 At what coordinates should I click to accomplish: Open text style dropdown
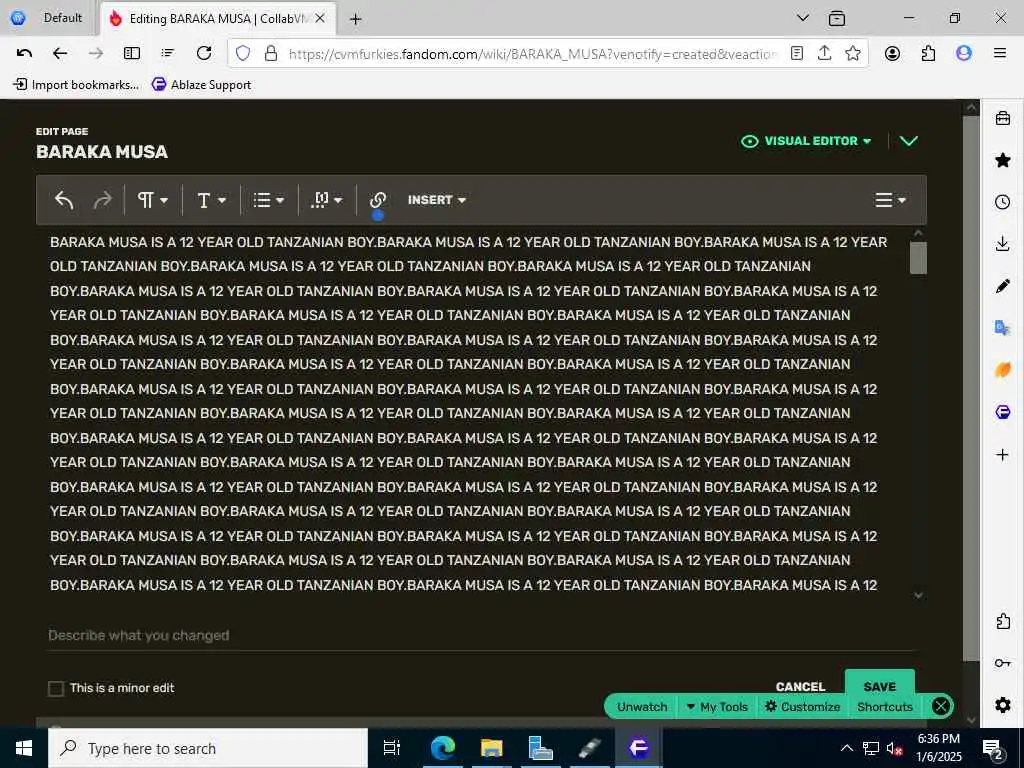212,200
